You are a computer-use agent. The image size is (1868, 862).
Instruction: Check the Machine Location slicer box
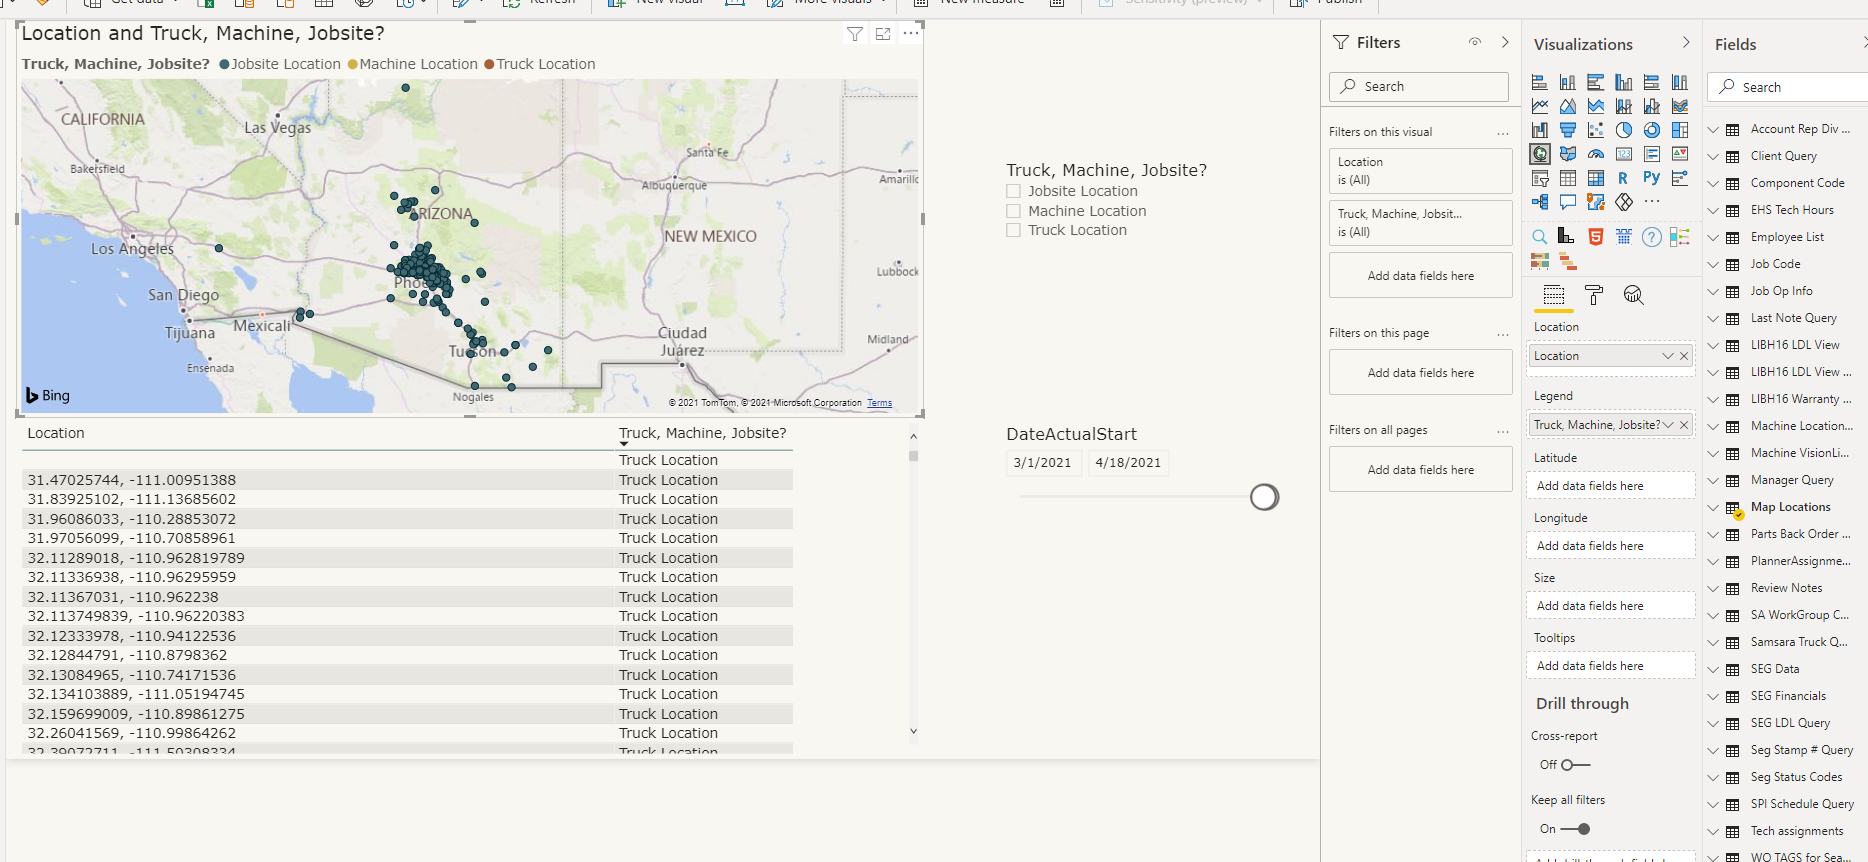(1013, 211)
